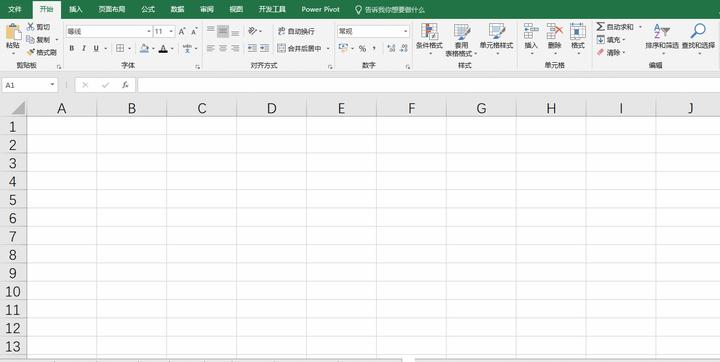
Task: Open the Name Box dropdown arrow
Action: point(52,85)
